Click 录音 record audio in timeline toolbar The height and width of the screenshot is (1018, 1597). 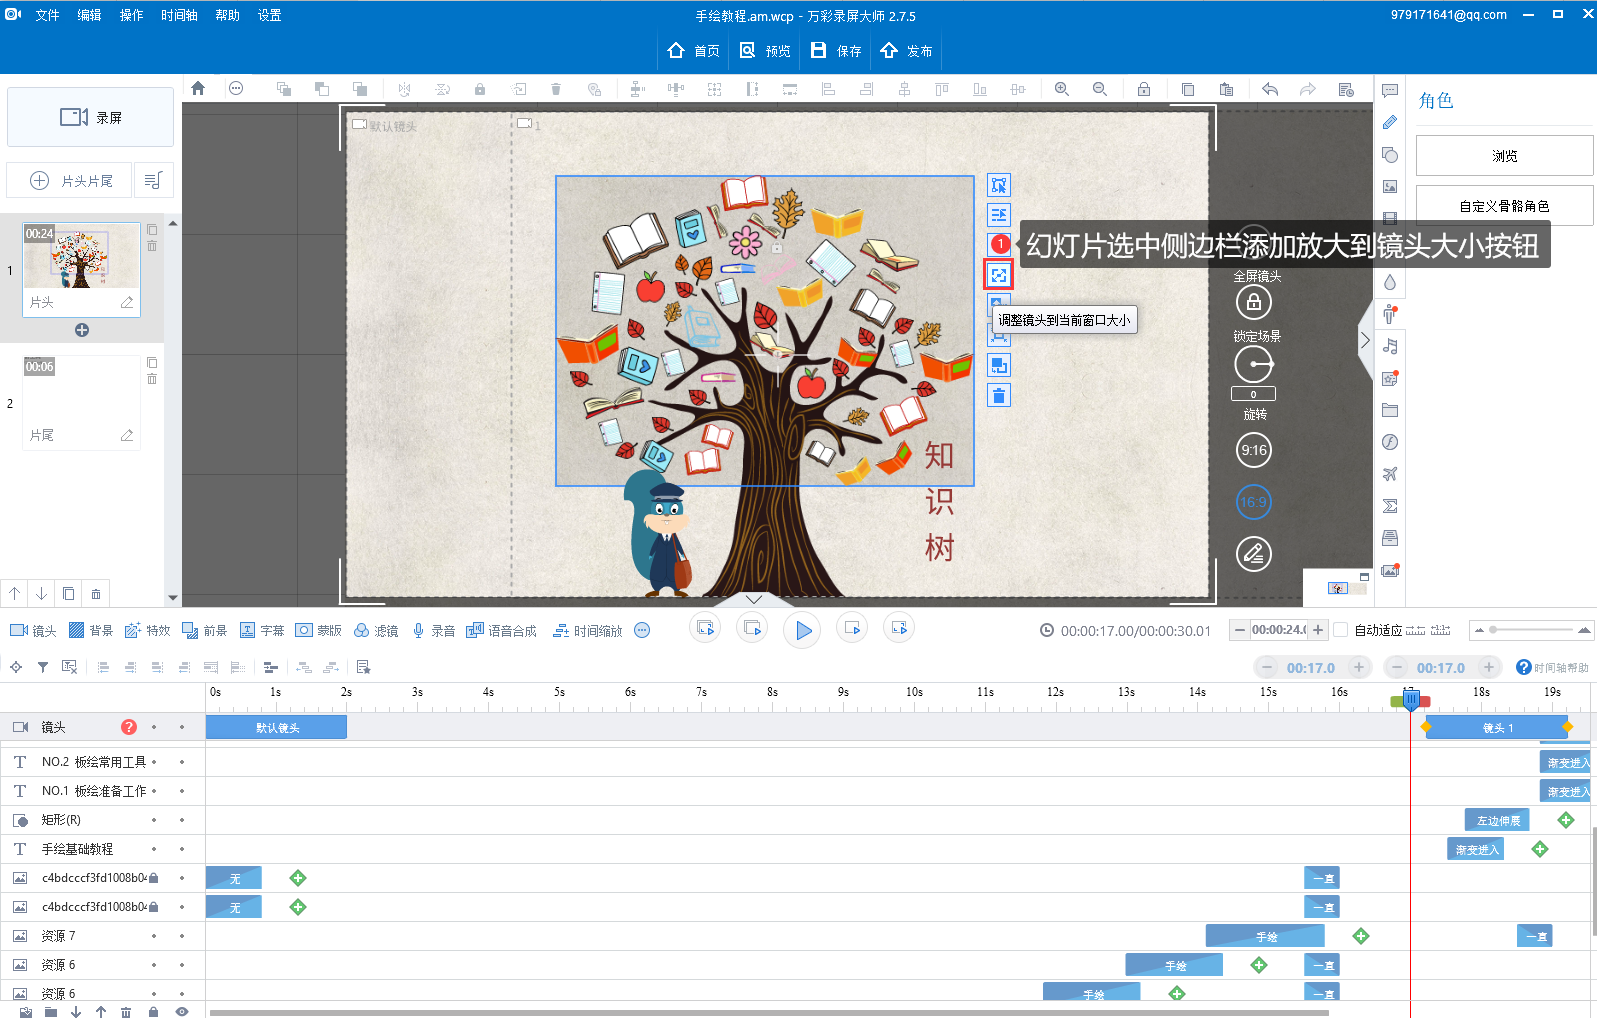432,630
